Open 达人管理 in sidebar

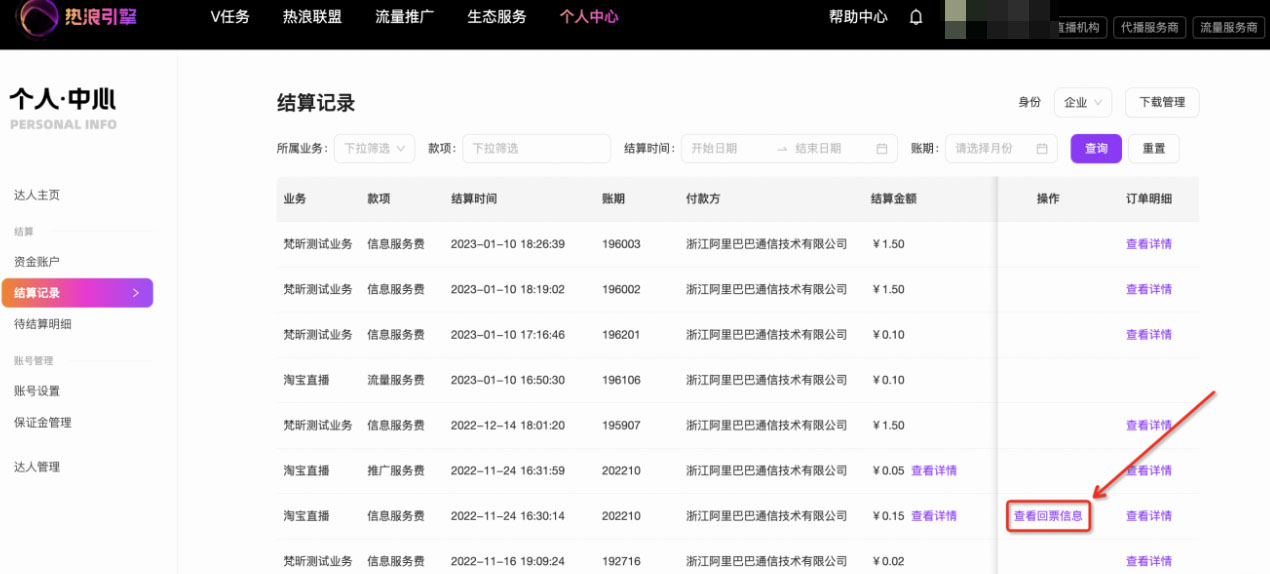37,467
